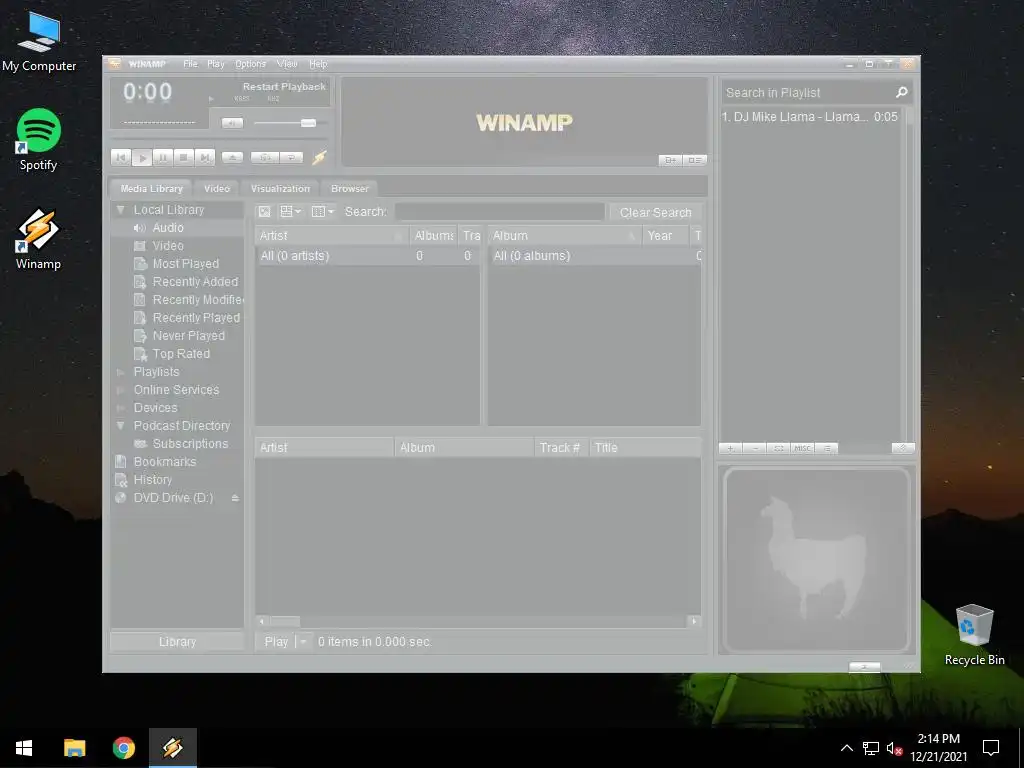Remove items with the playlist − button
The image size is (1024, 768).
tap(755, 448)
